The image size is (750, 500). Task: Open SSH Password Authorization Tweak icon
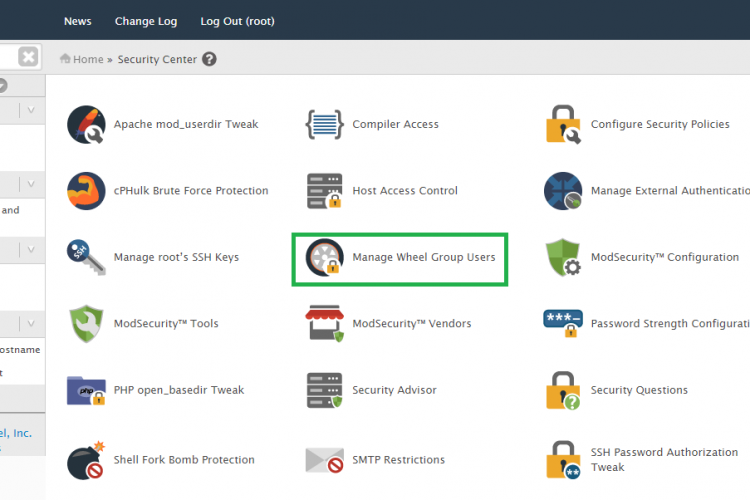pos(563,460)
